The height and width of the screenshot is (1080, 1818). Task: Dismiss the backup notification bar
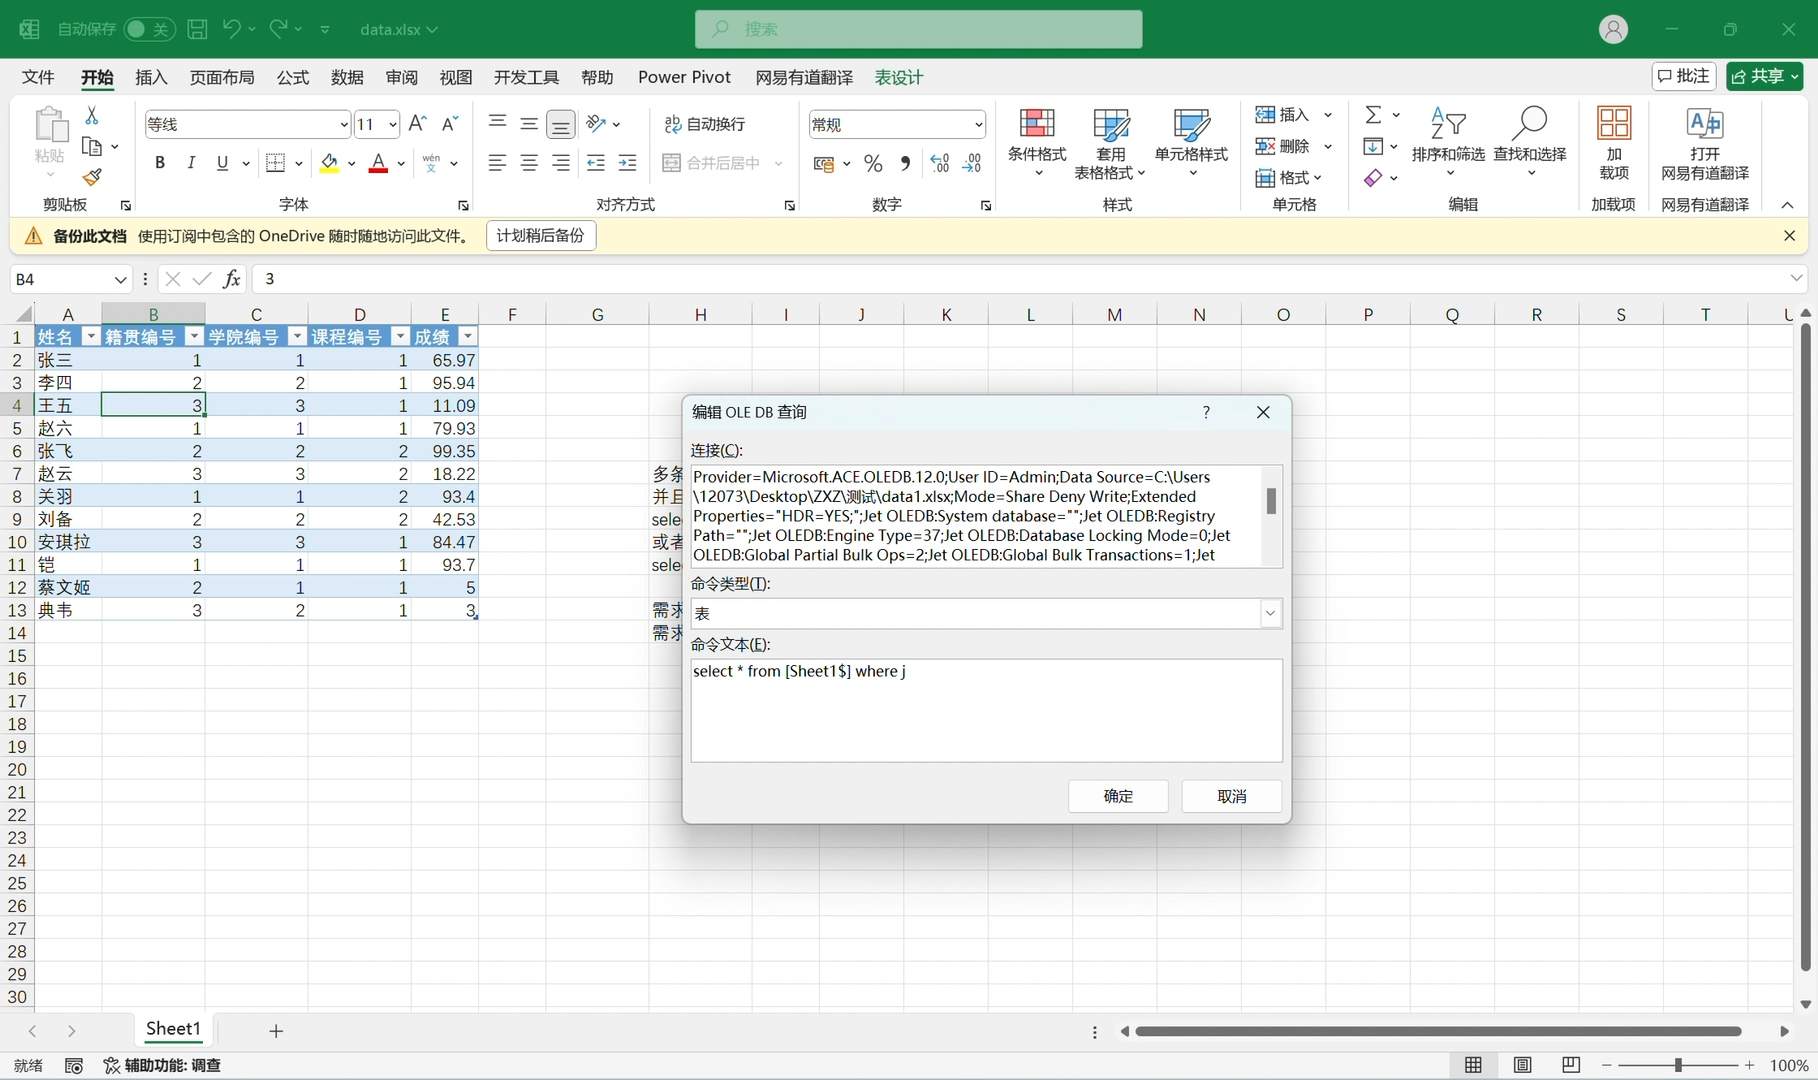pos(1789,236)
